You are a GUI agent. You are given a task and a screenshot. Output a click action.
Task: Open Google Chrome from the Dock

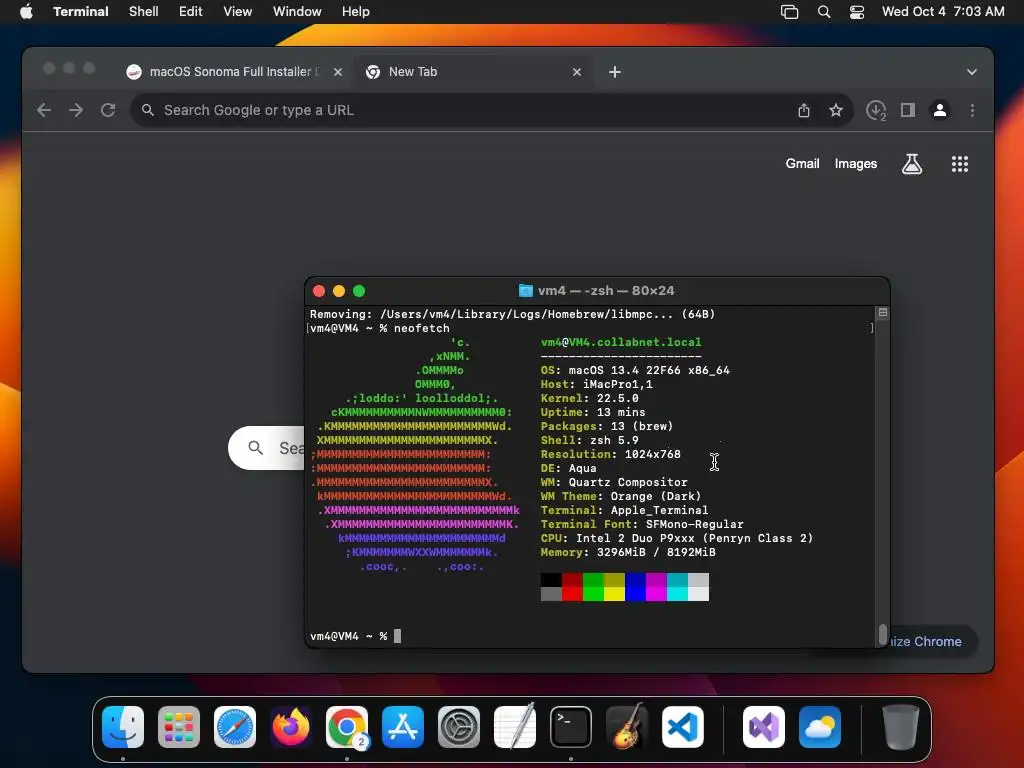click(x=347, y=727)
